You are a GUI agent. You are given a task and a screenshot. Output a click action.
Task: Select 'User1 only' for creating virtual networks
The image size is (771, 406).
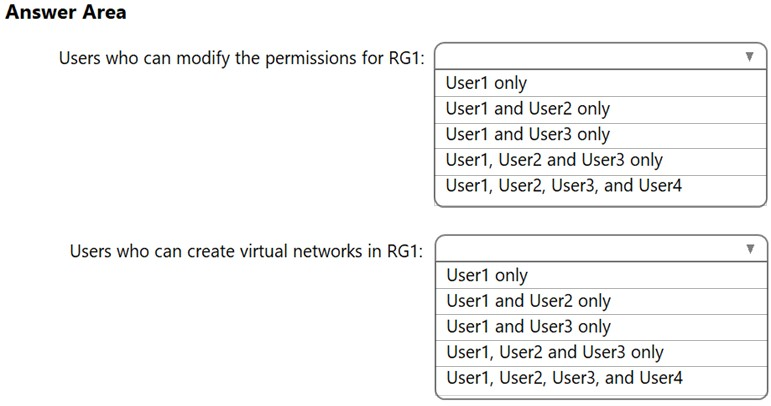point(486,275)
